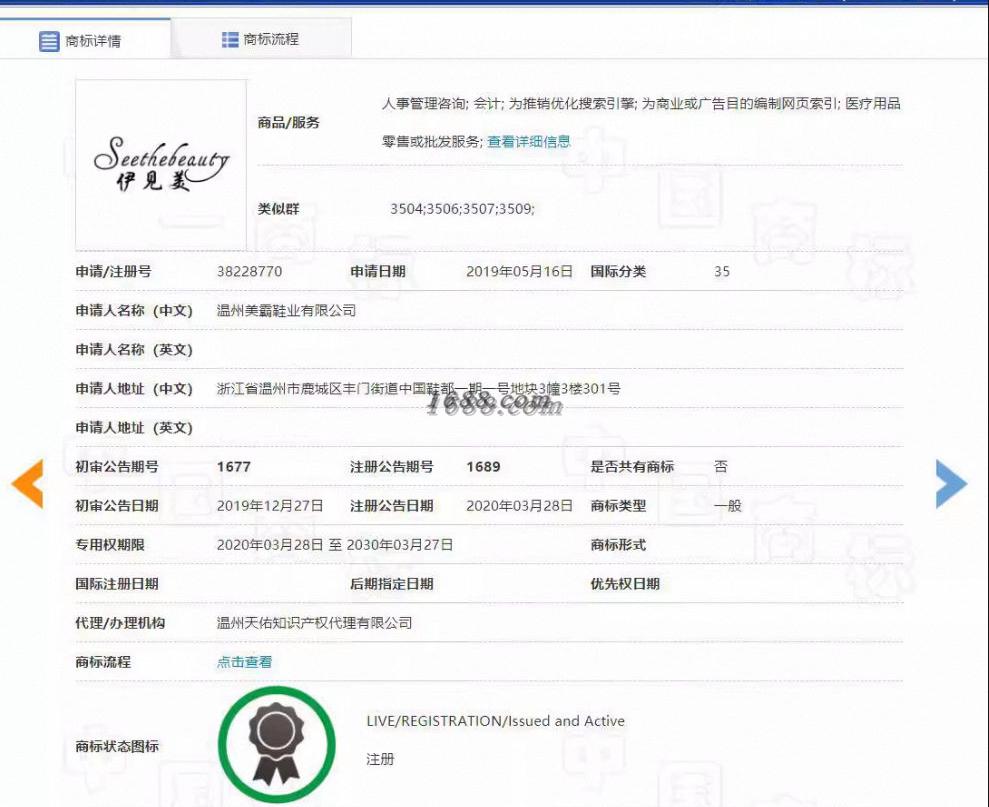Open the 查看详细信息 link
Screen dimensions: 989x807
(x=529, y=141)
